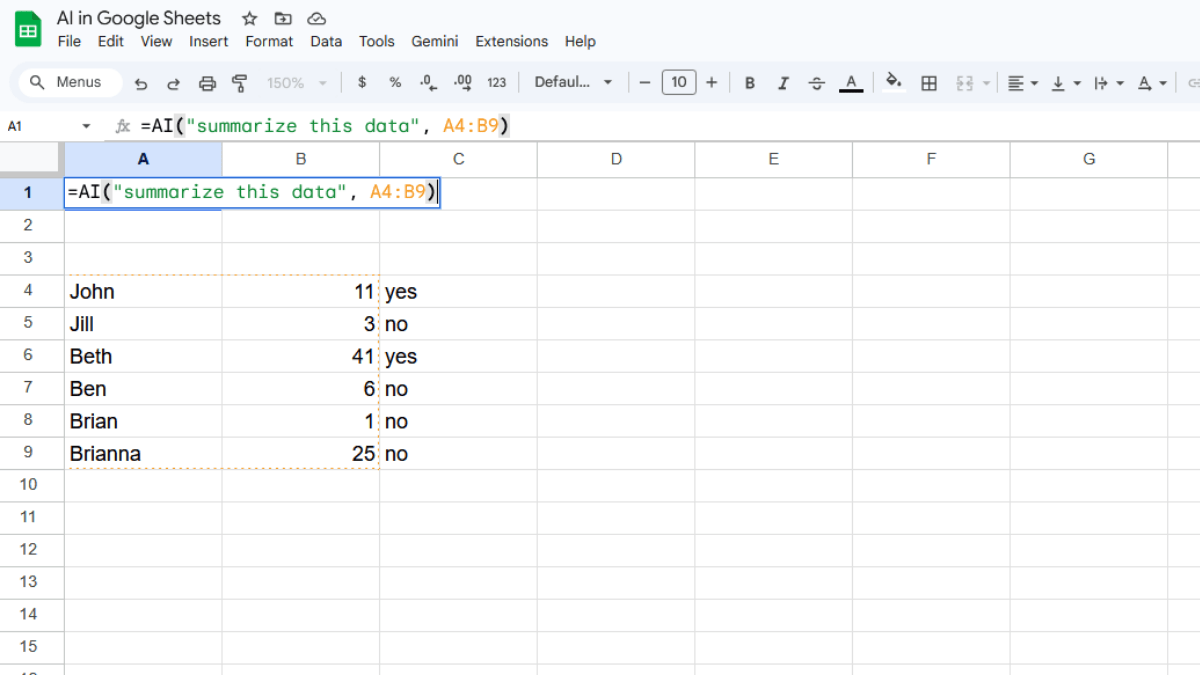Toggle bold formatting
Image resolution: width=1200 pixels, height=675 pixels.
pos(750,82)
